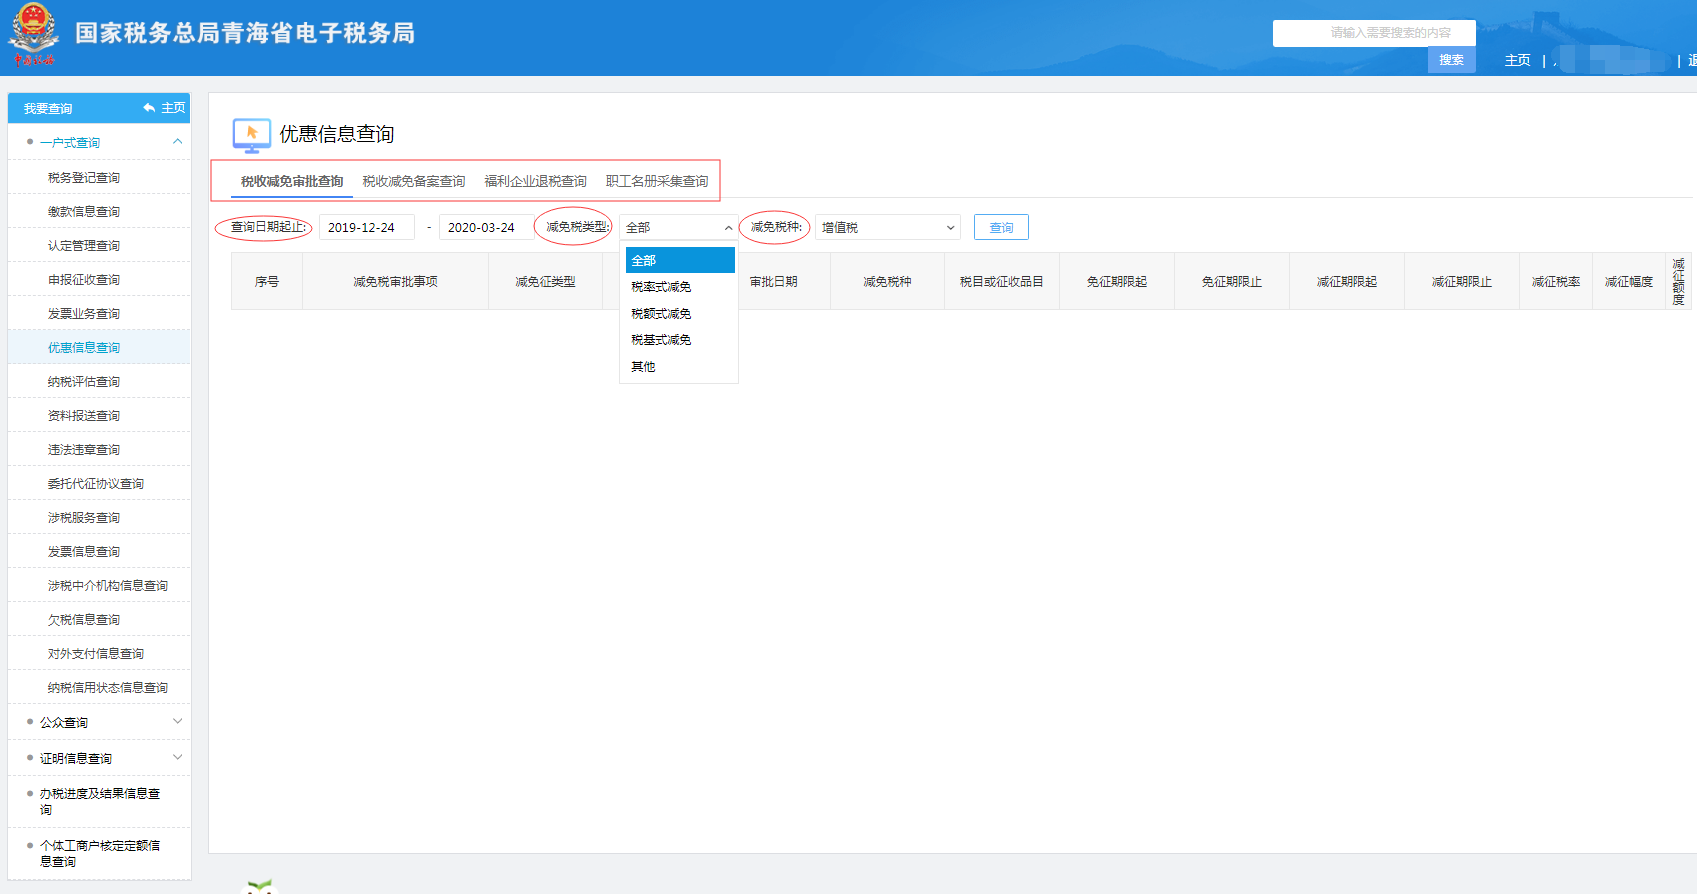
Task: Select 其他 option in dropdown list
Action: (680, 367)
